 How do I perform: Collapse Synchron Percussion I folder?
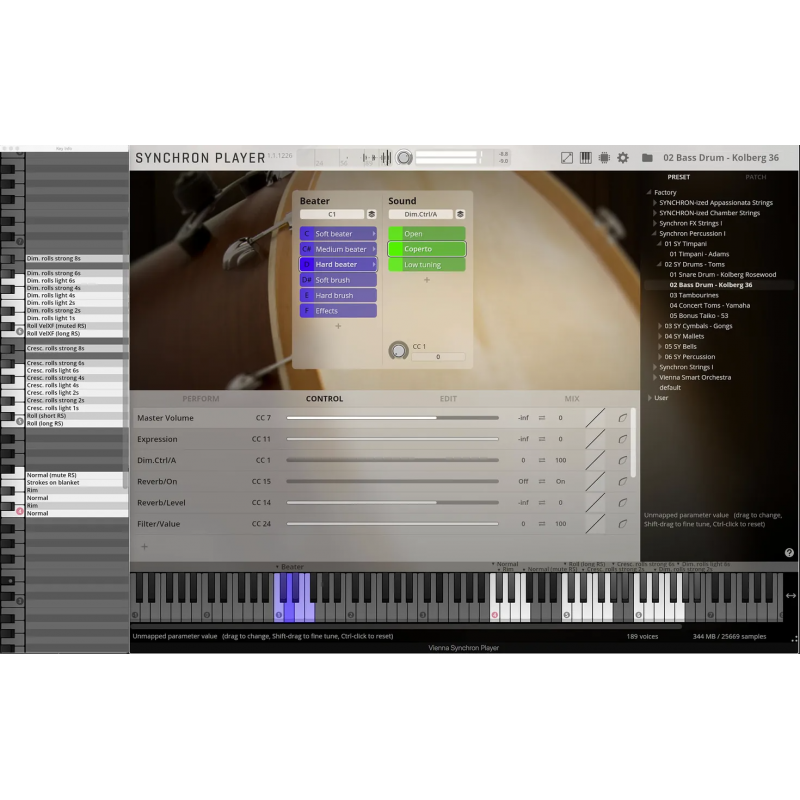[654, 233]
